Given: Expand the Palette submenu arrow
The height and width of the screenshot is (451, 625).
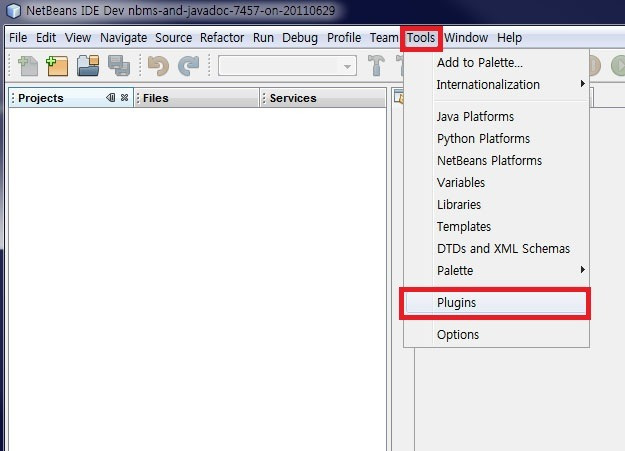Looking at the screenshot, I should (x=582, y=270).
